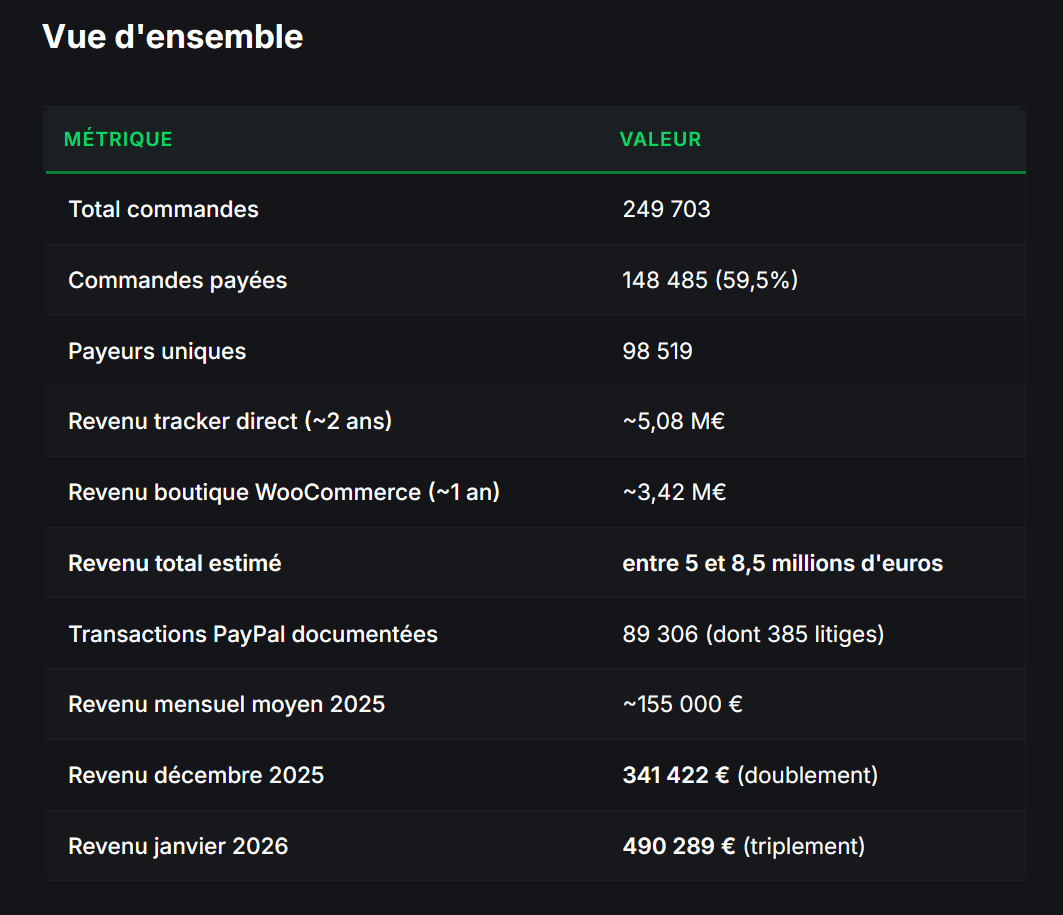Click the "Revenu mensuel moyen 2025" label
The image size is (1063, 915).
tap(226, 704)
